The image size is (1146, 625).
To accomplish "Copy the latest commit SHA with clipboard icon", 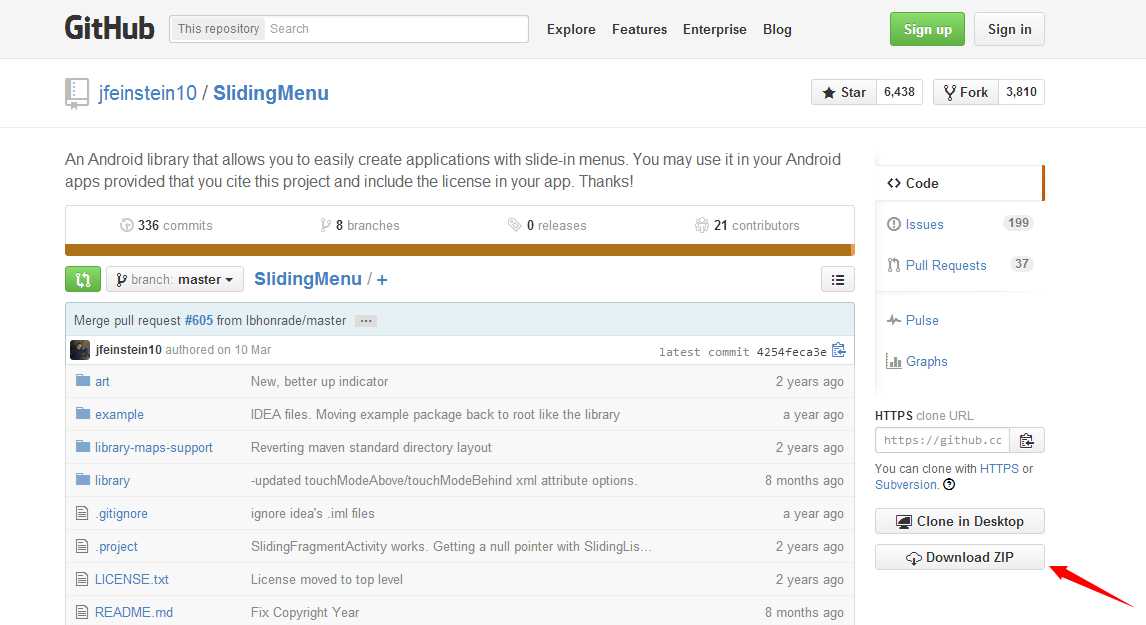I will click(838, 351).
